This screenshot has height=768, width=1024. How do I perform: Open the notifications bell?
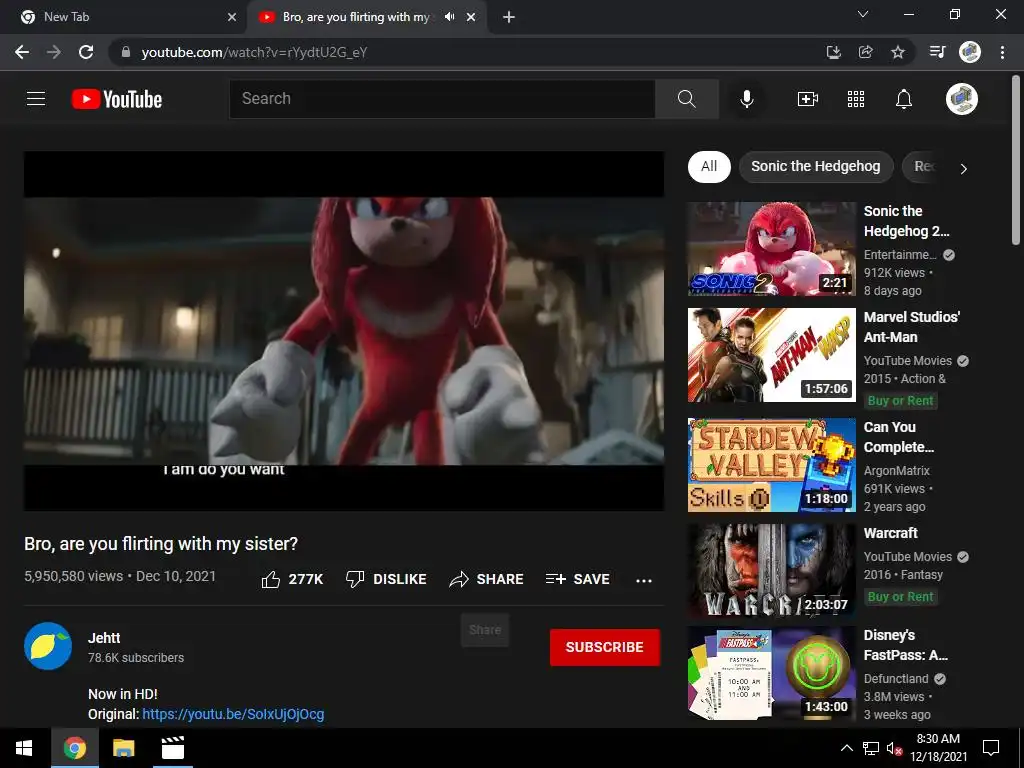tap(904, 99)
